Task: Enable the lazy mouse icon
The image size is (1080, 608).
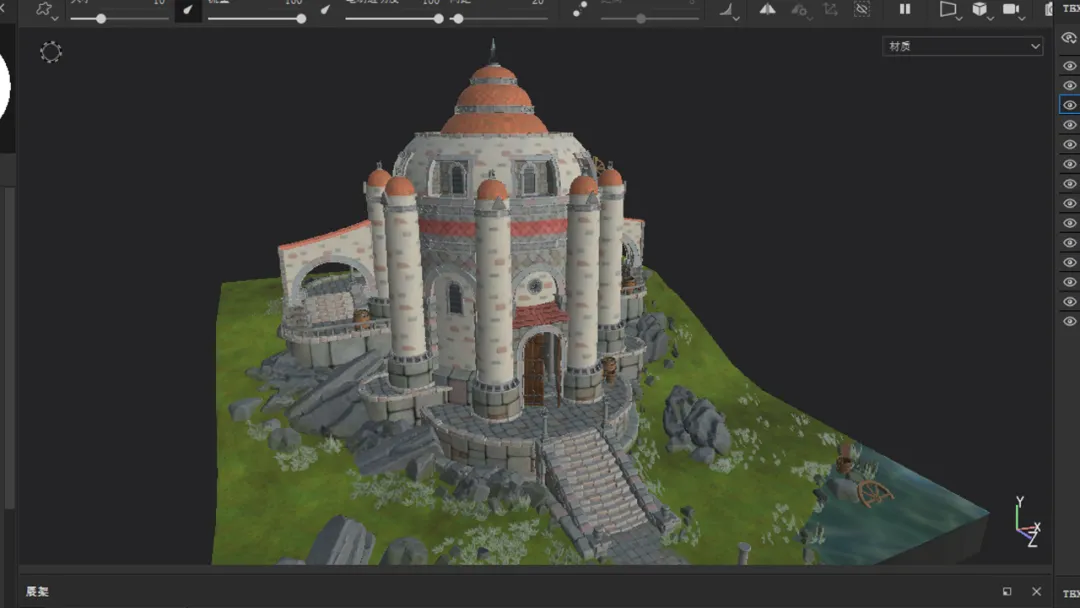Action: [x=580, y=9]
